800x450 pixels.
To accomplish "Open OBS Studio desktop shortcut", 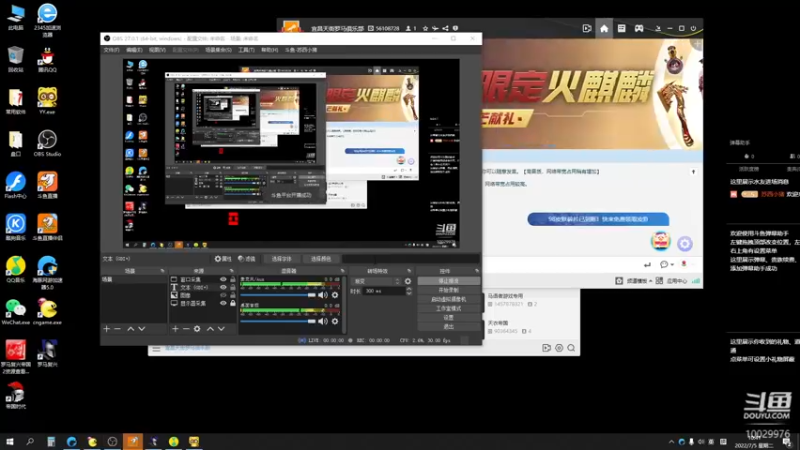I will coord(47,143).
